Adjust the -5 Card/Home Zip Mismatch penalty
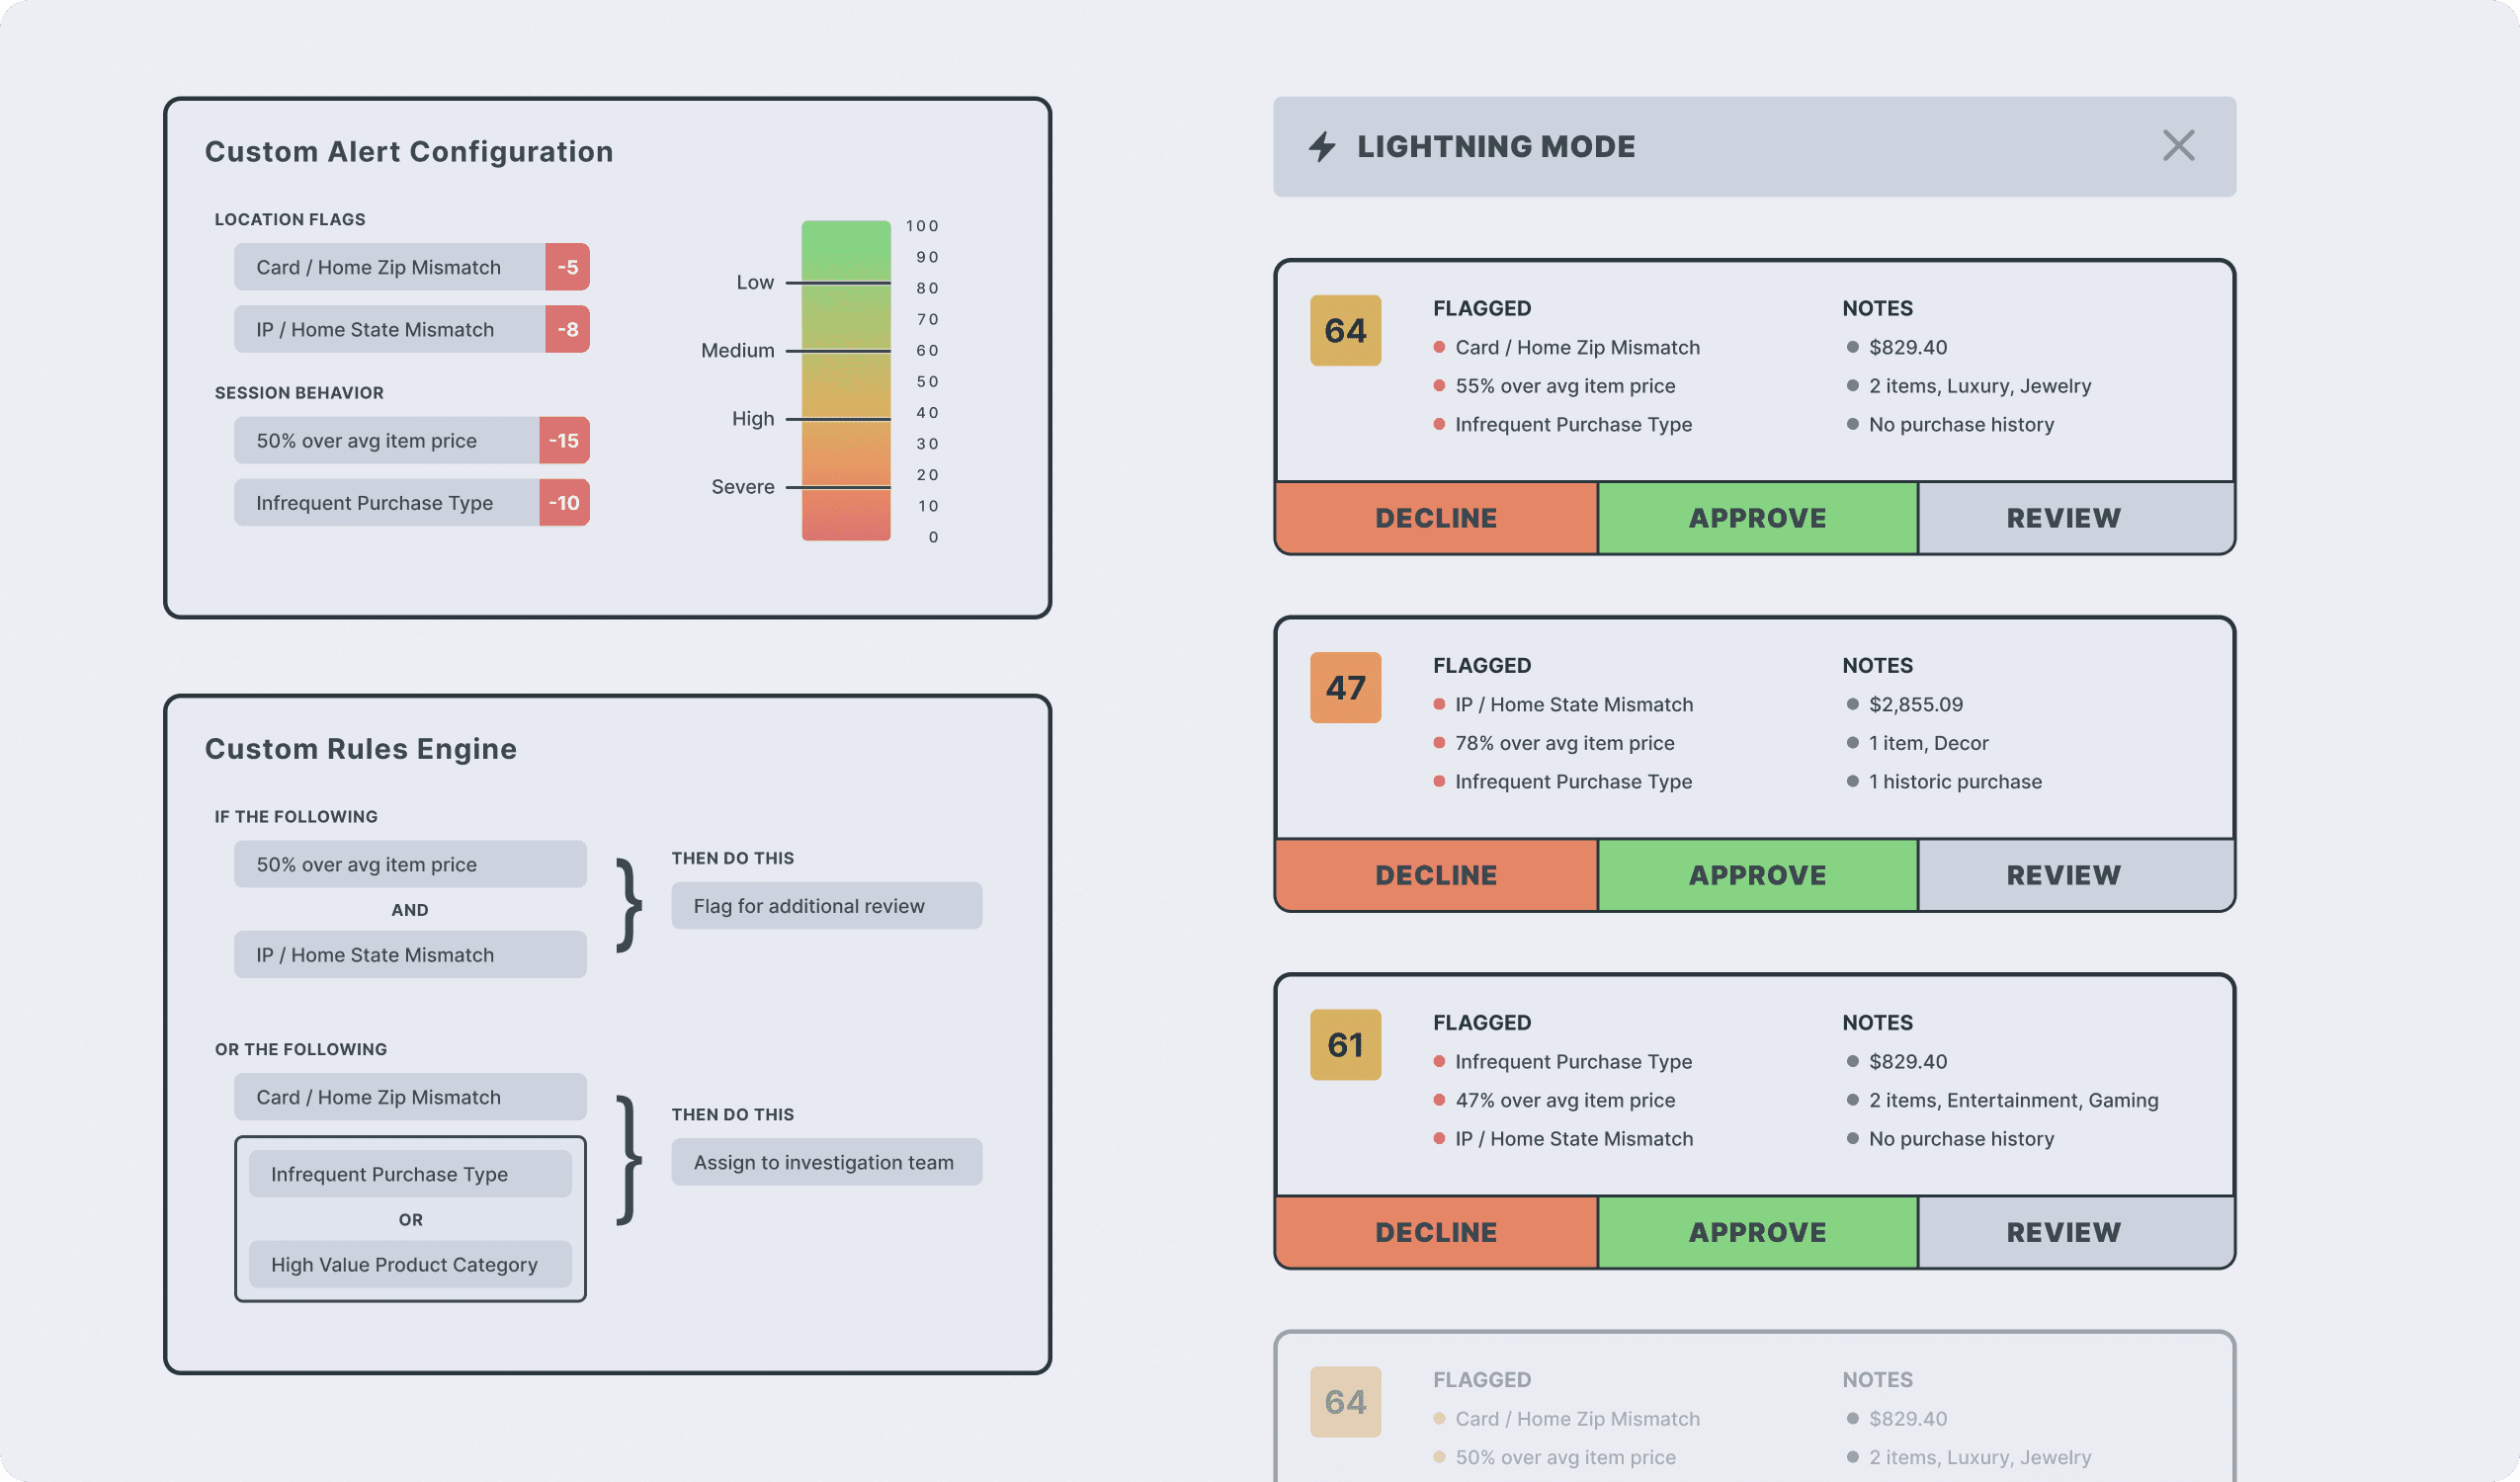The width and height of the screenshot is (2520, 1482). pos(567,267)
